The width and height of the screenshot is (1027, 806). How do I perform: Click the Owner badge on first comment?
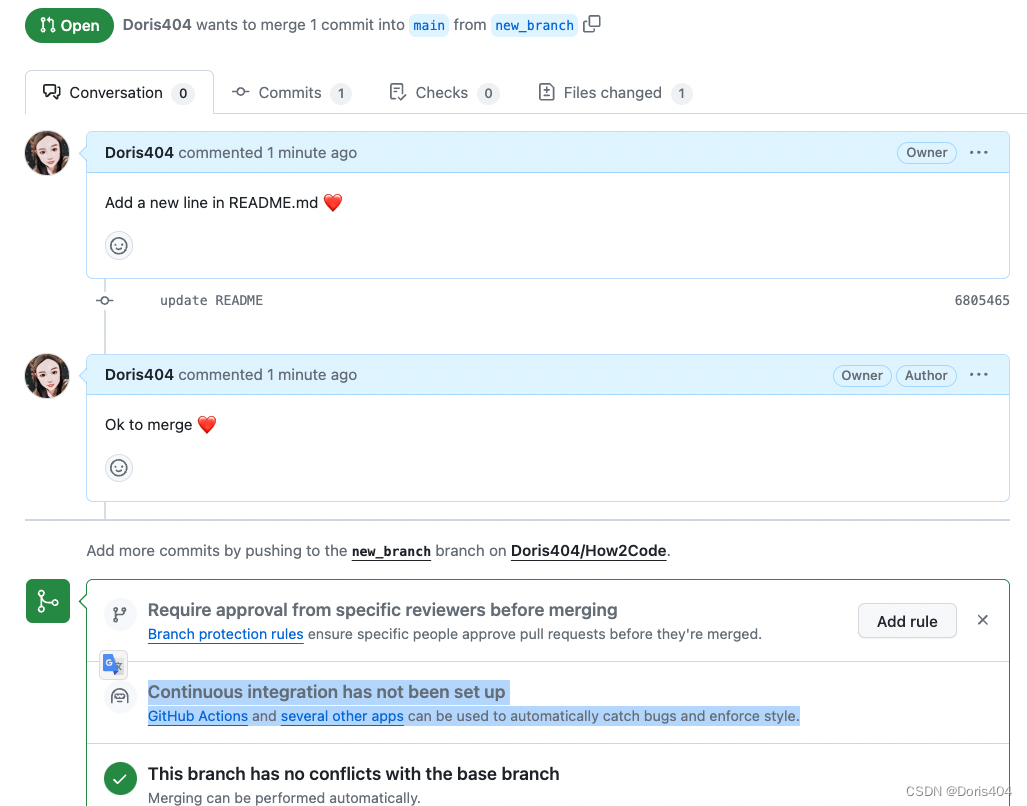pyautogui.click(x=927, y=153)
